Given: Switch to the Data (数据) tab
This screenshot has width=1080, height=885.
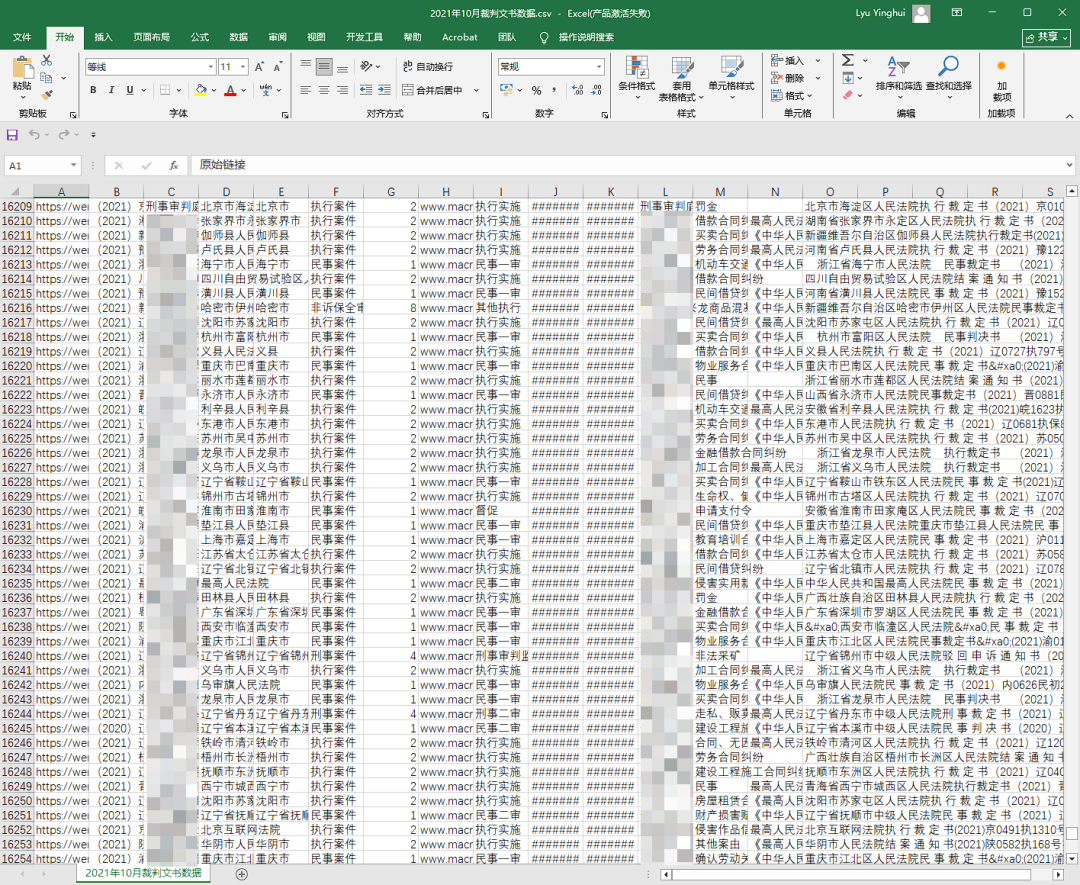Looking at the screenshot, I should click(239, 37).
